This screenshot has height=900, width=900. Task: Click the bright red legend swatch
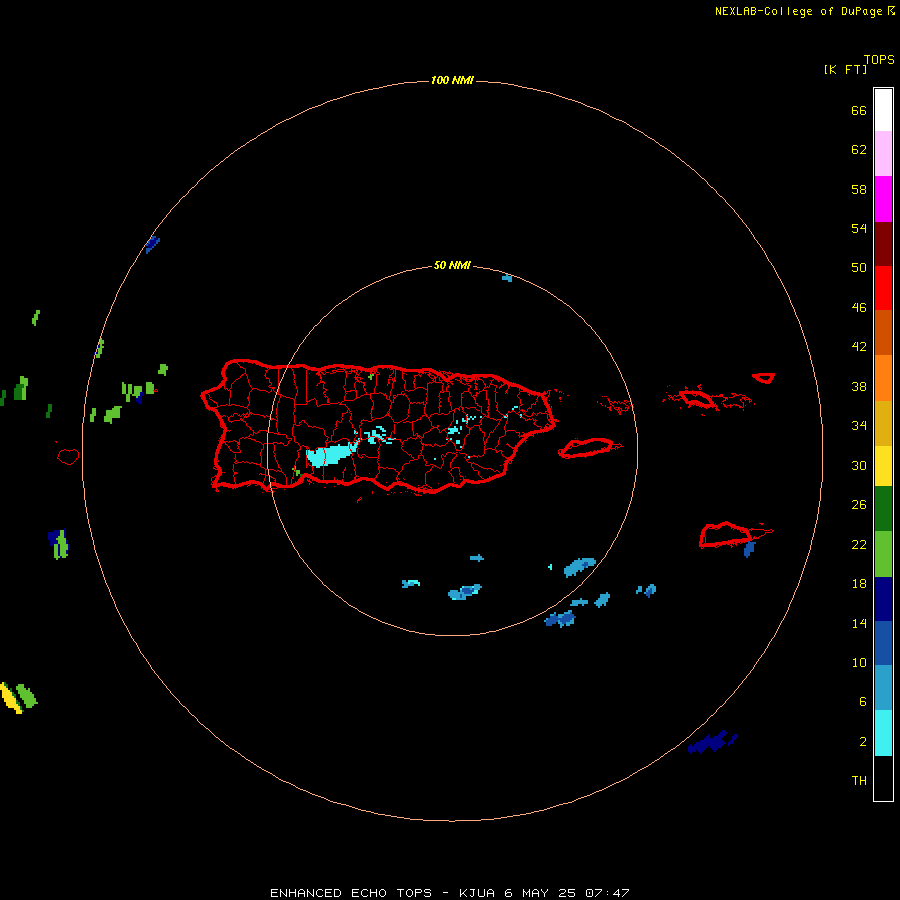[x=883, y=288]
